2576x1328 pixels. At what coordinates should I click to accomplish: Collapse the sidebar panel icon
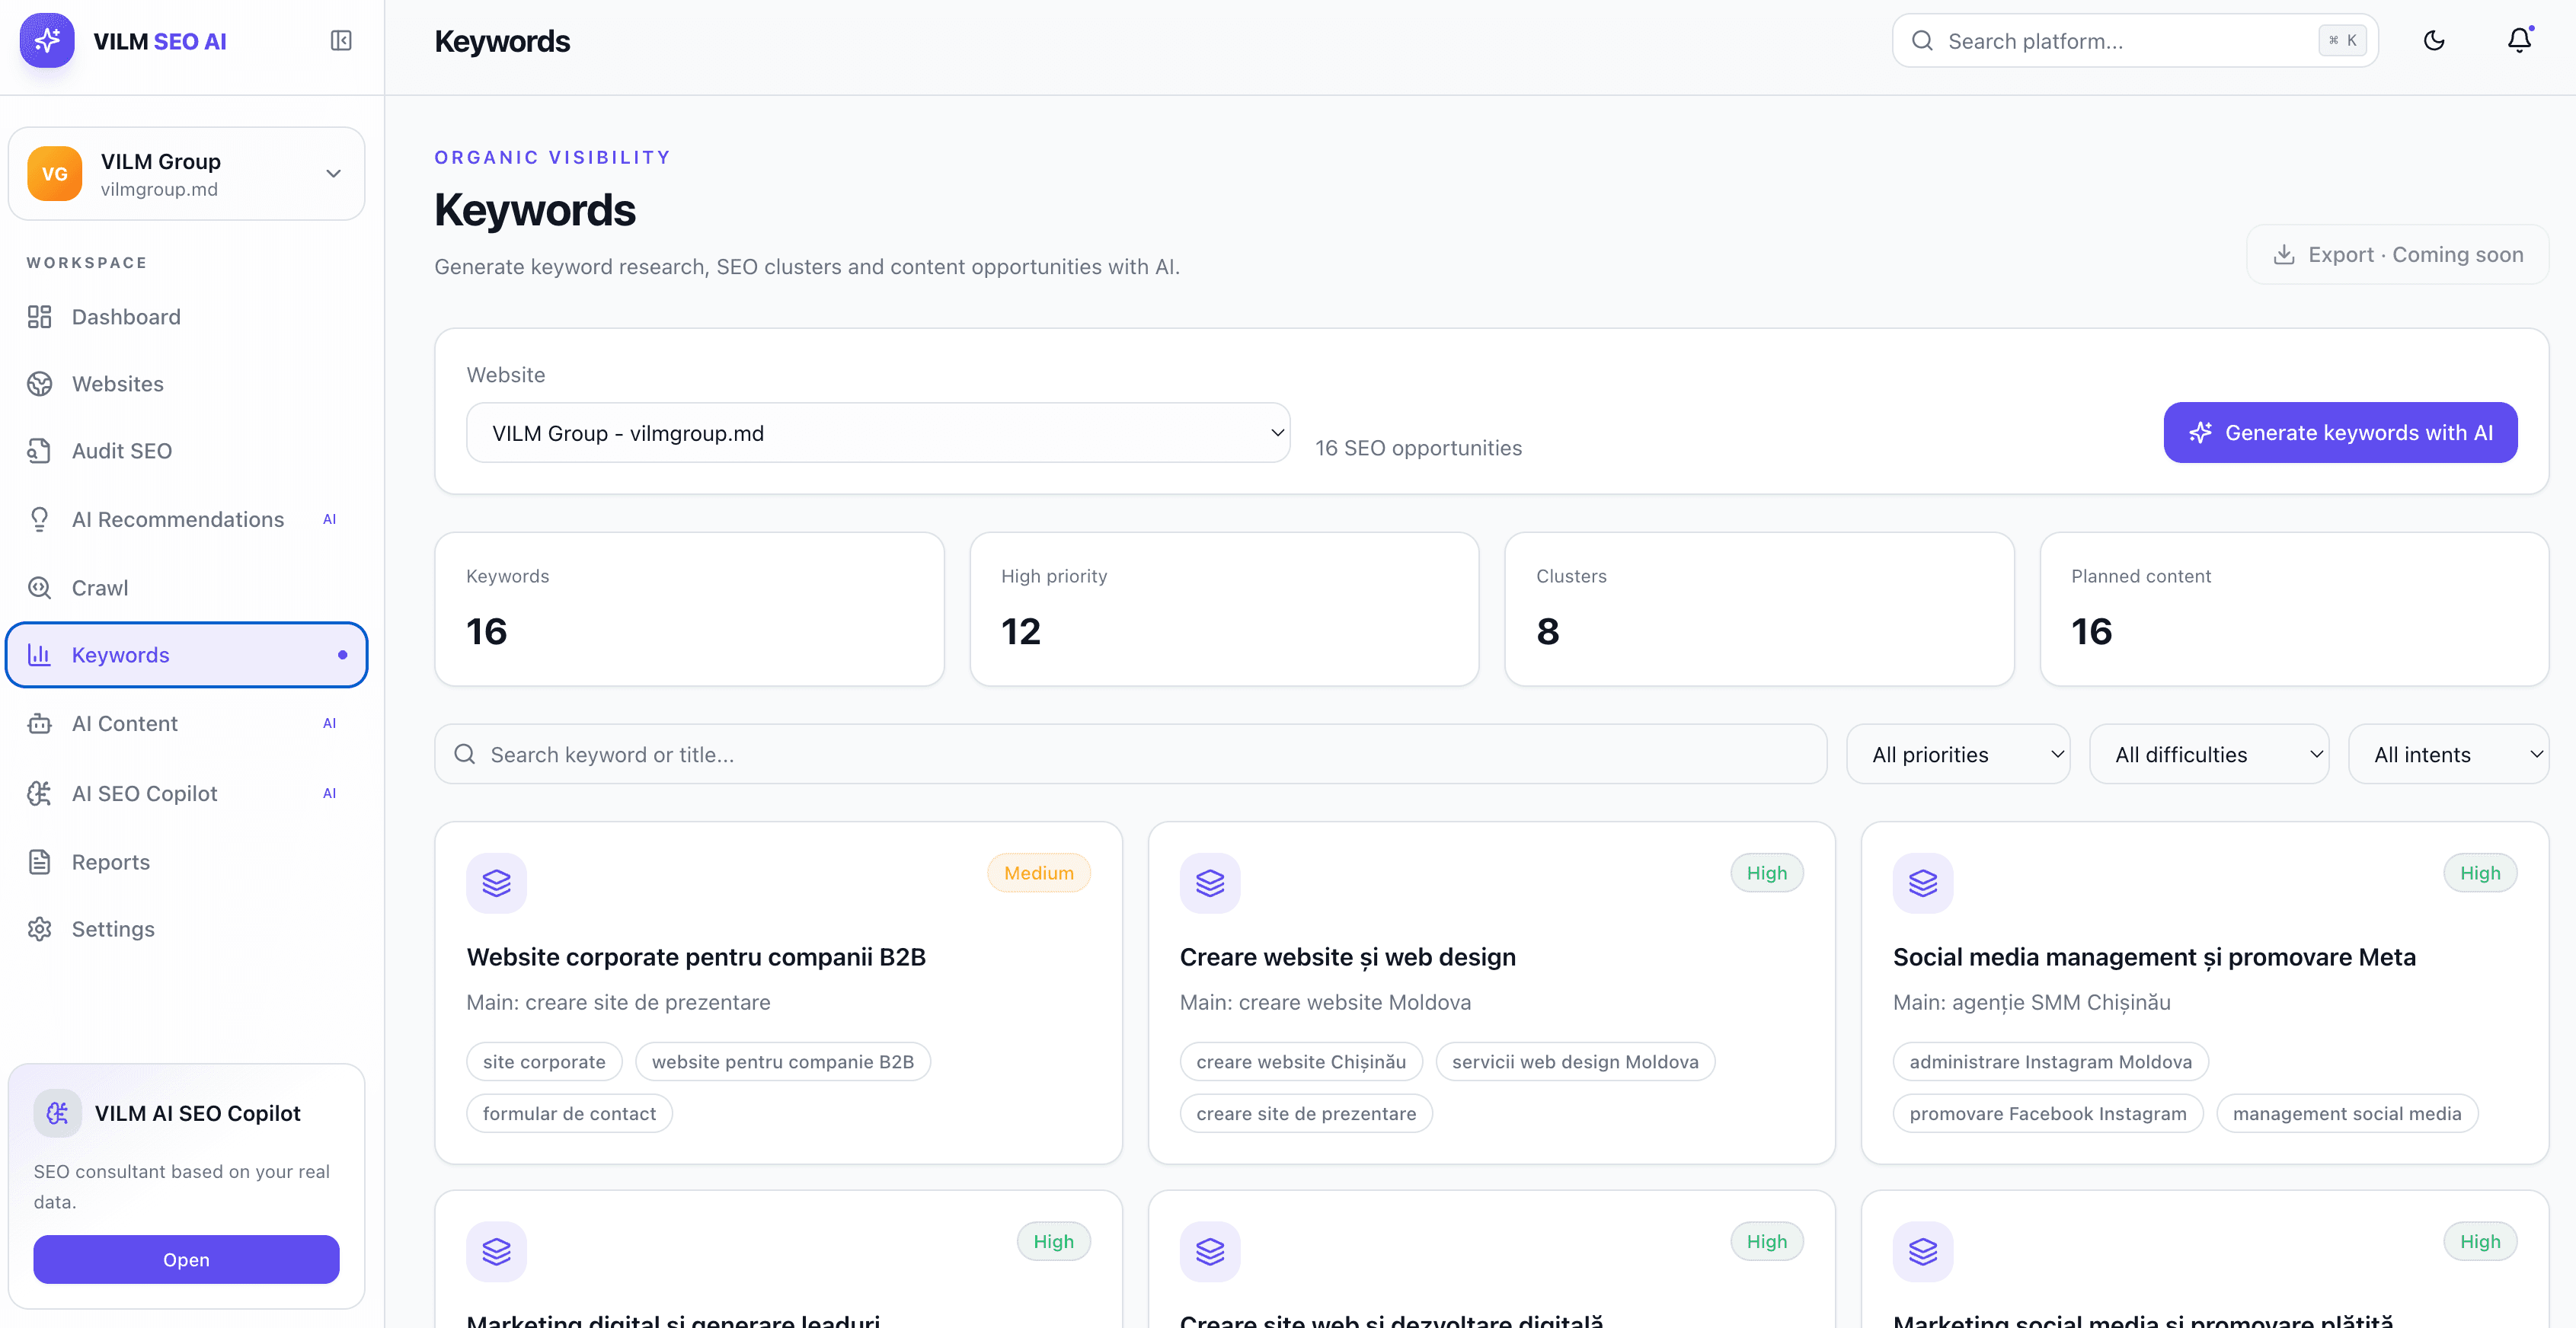point(341,41)
